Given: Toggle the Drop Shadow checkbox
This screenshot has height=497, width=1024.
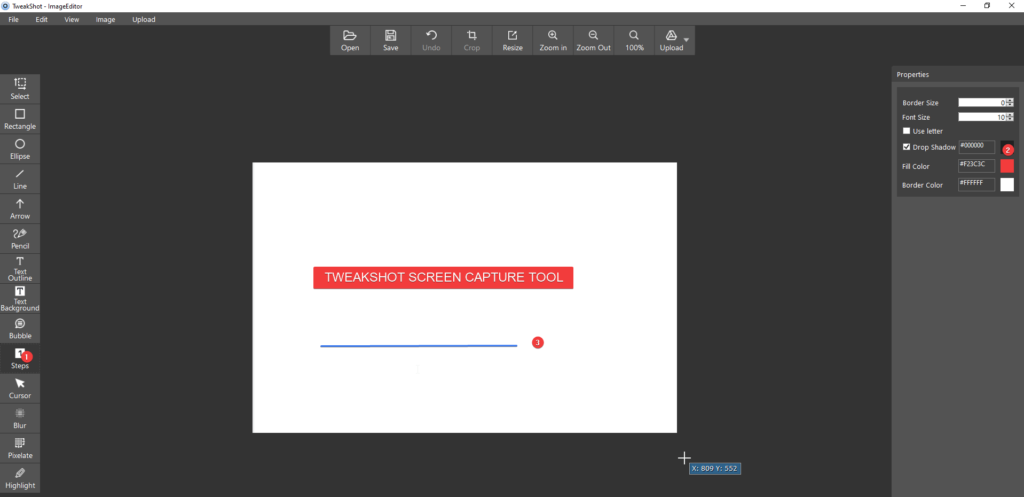Looking at the screenshot, I should tap(906, 147).
